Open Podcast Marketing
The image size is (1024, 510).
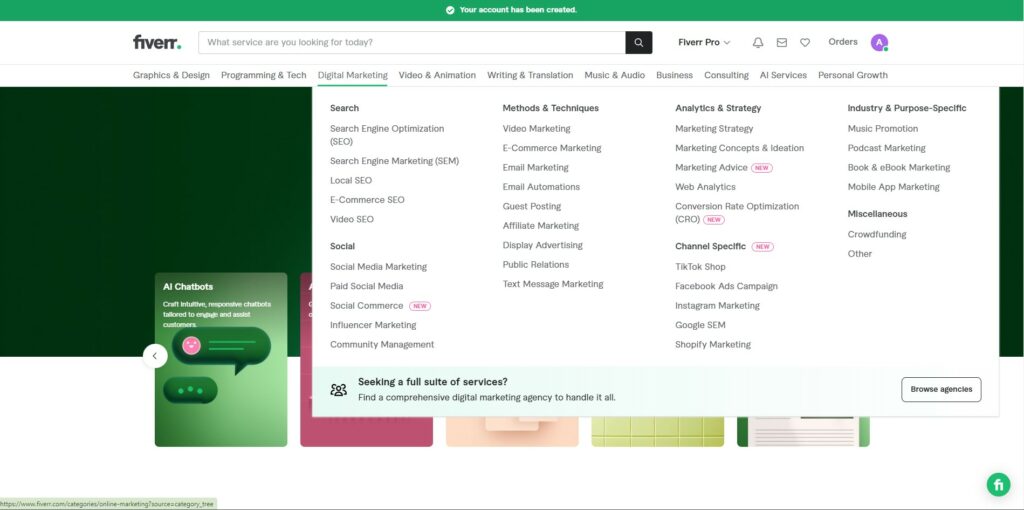(x=886, y=148)
